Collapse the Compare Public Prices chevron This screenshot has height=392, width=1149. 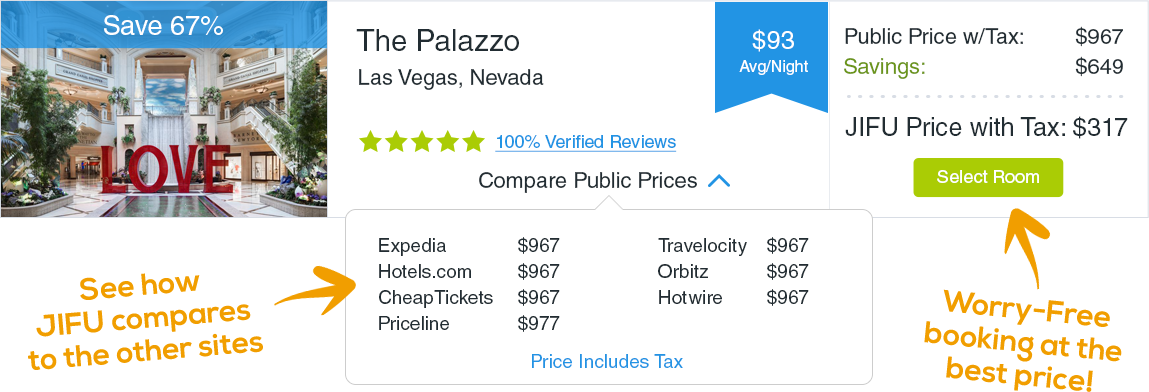[719, 180]
